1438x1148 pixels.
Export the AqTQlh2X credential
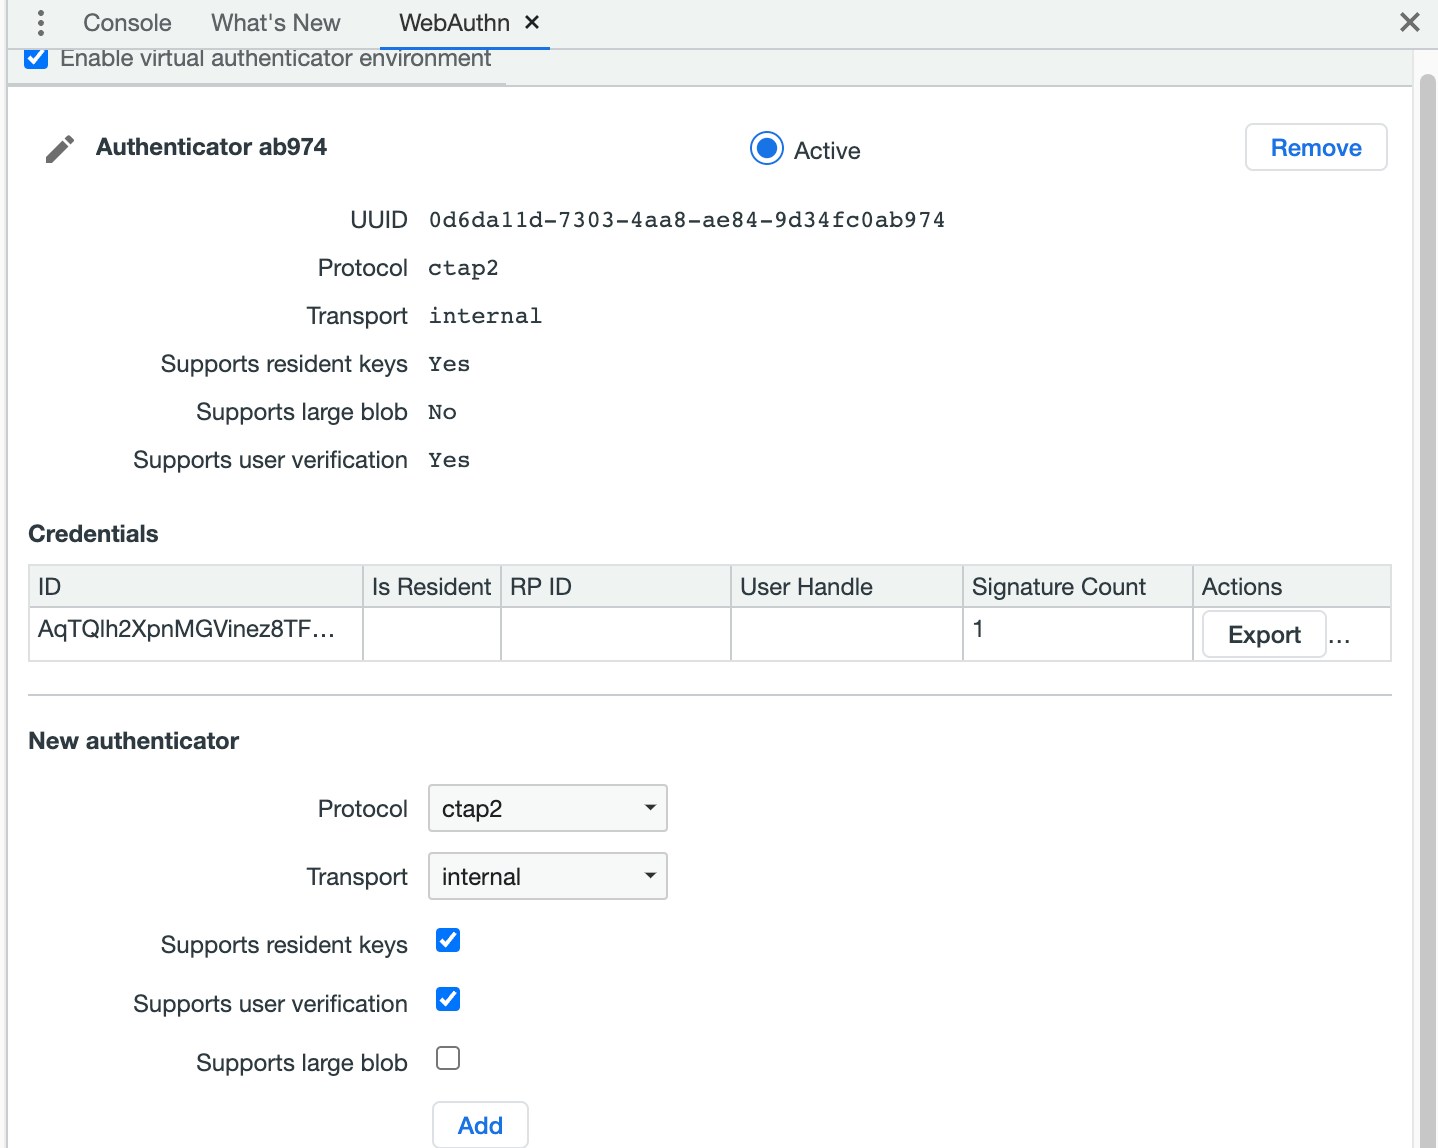click(x=1264, y=635)
